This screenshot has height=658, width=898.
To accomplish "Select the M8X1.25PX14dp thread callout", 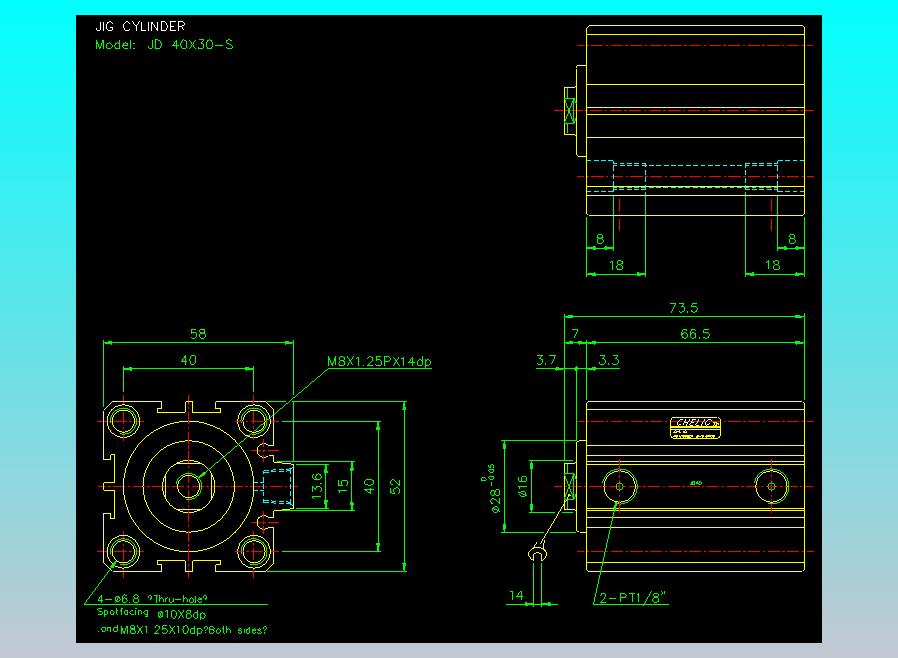I will click(x=379, y=361).
